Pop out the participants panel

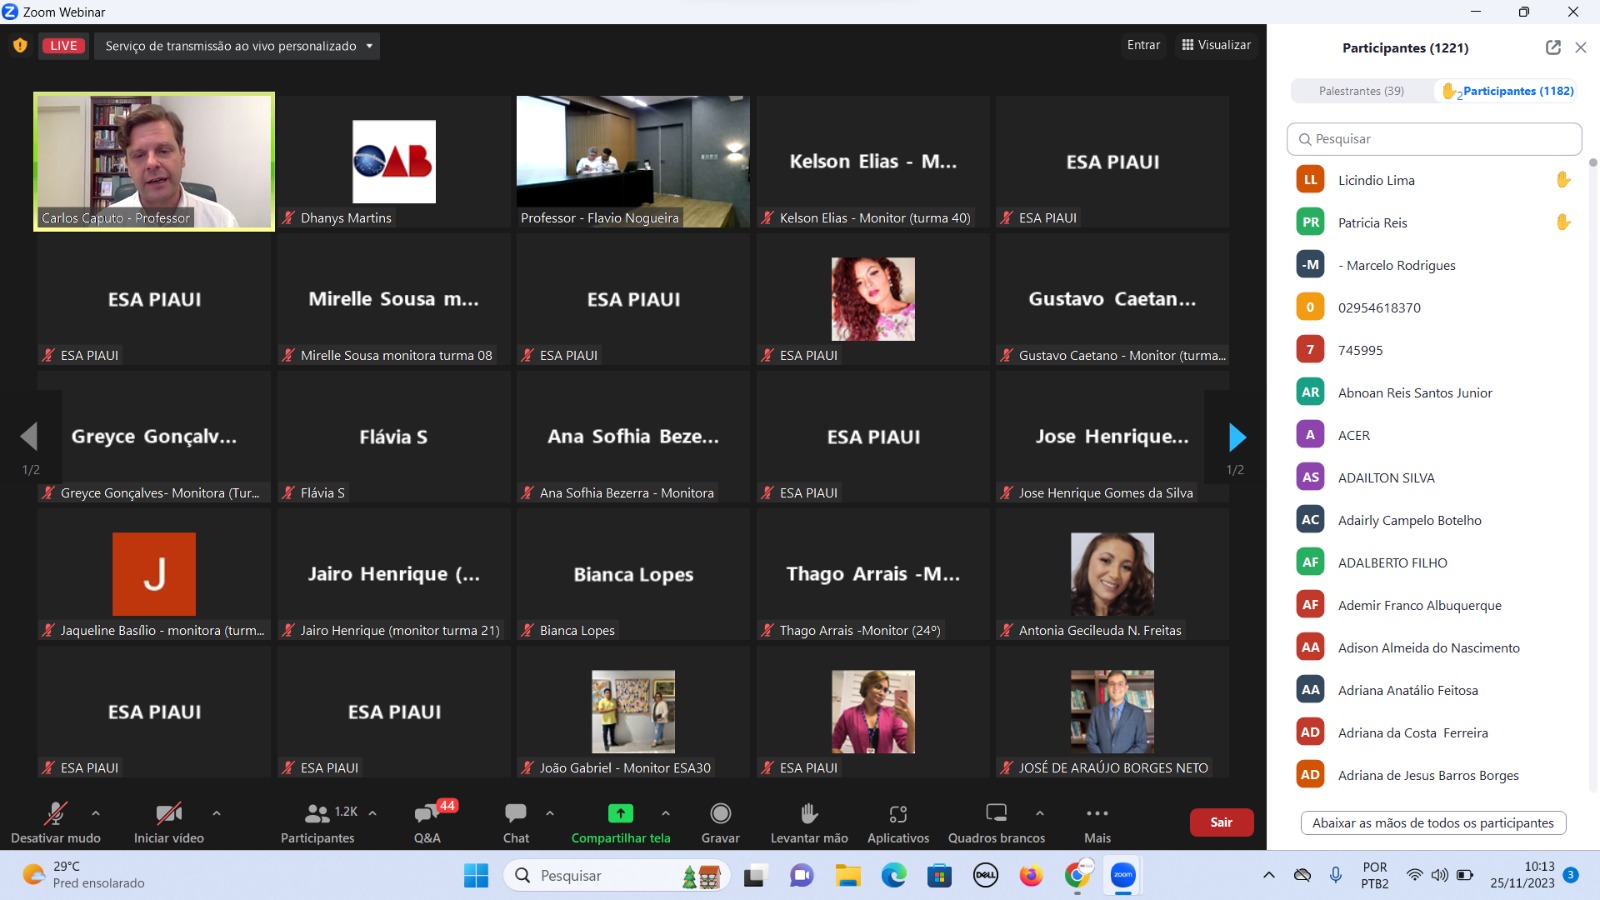click(1553, 47)
